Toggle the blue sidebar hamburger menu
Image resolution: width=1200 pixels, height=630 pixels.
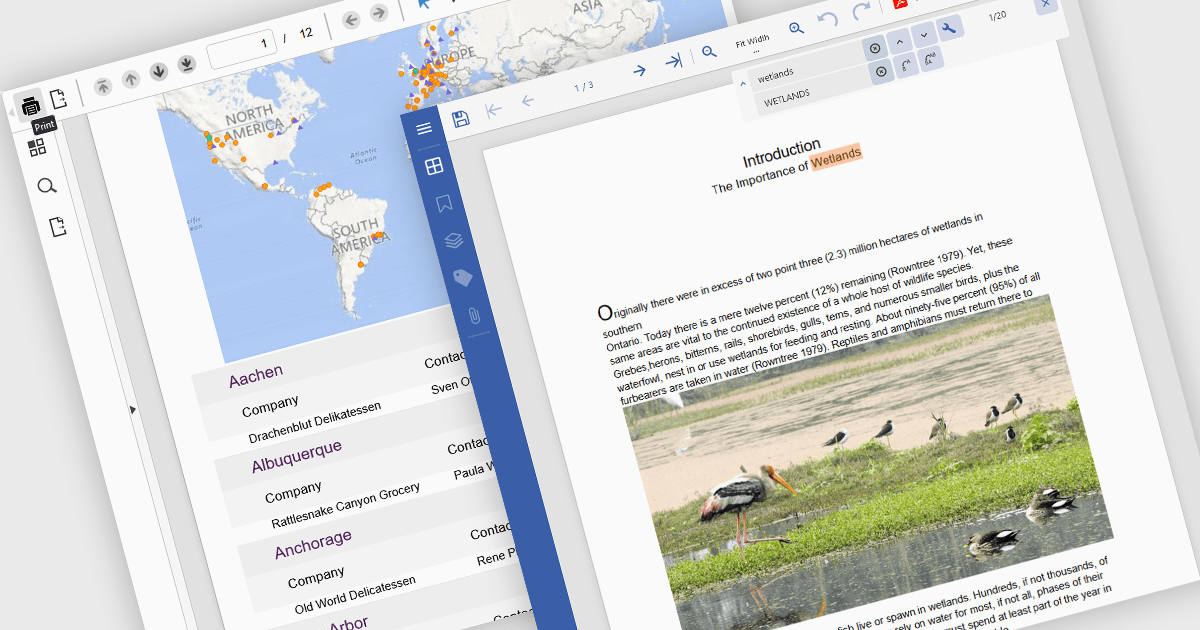[424, 129]
